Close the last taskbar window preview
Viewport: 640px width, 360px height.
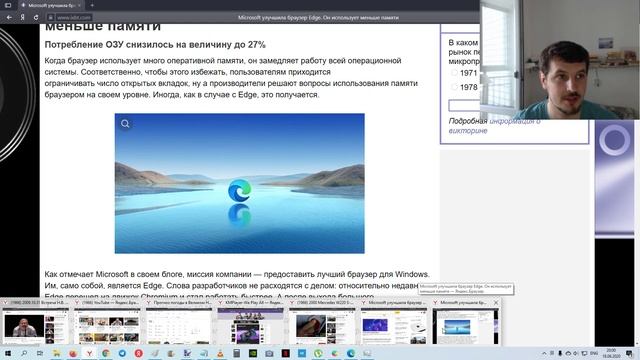(x=496, y=303)
